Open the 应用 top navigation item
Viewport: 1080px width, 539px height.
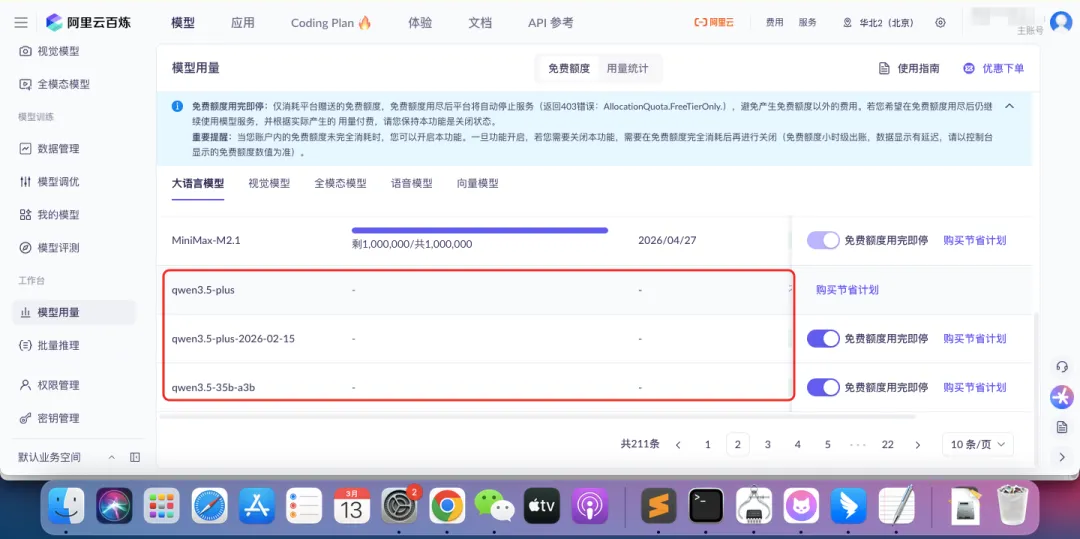pyautogui.click(x=242, y=23)
